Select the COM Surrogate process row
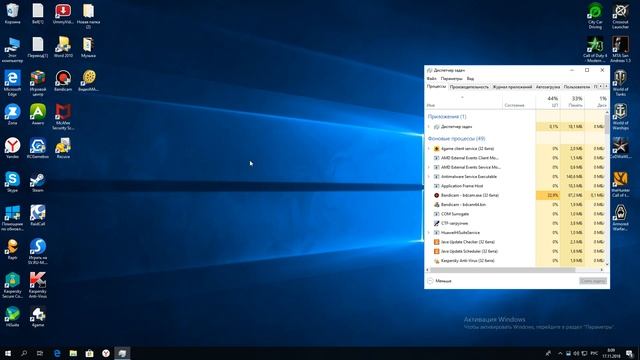Image resolution: width=640 pixels, height=360 pixels. click(x=516, y=214)
